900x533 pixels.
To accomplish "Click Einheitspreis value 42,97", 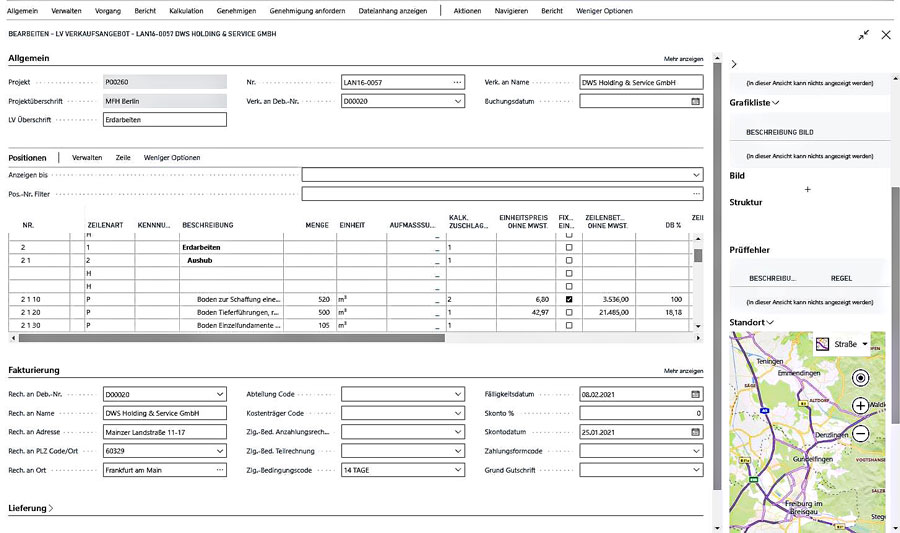I will tap(526, 312).
